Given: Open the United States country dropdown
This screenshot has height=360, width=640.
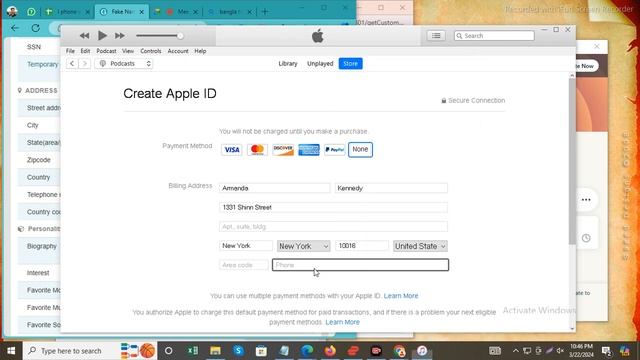Looking at the screenshot, I should click(x=420, y=246).
